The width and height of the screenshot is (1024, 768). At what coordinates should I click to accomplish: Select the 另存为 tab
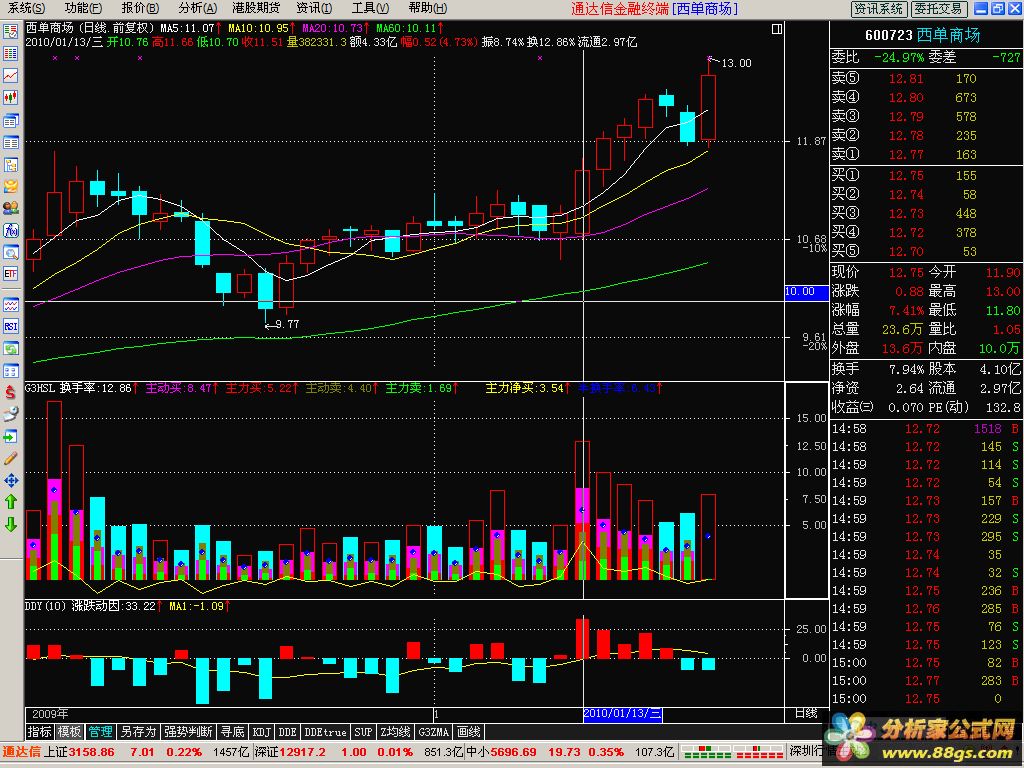click(138, 731)
